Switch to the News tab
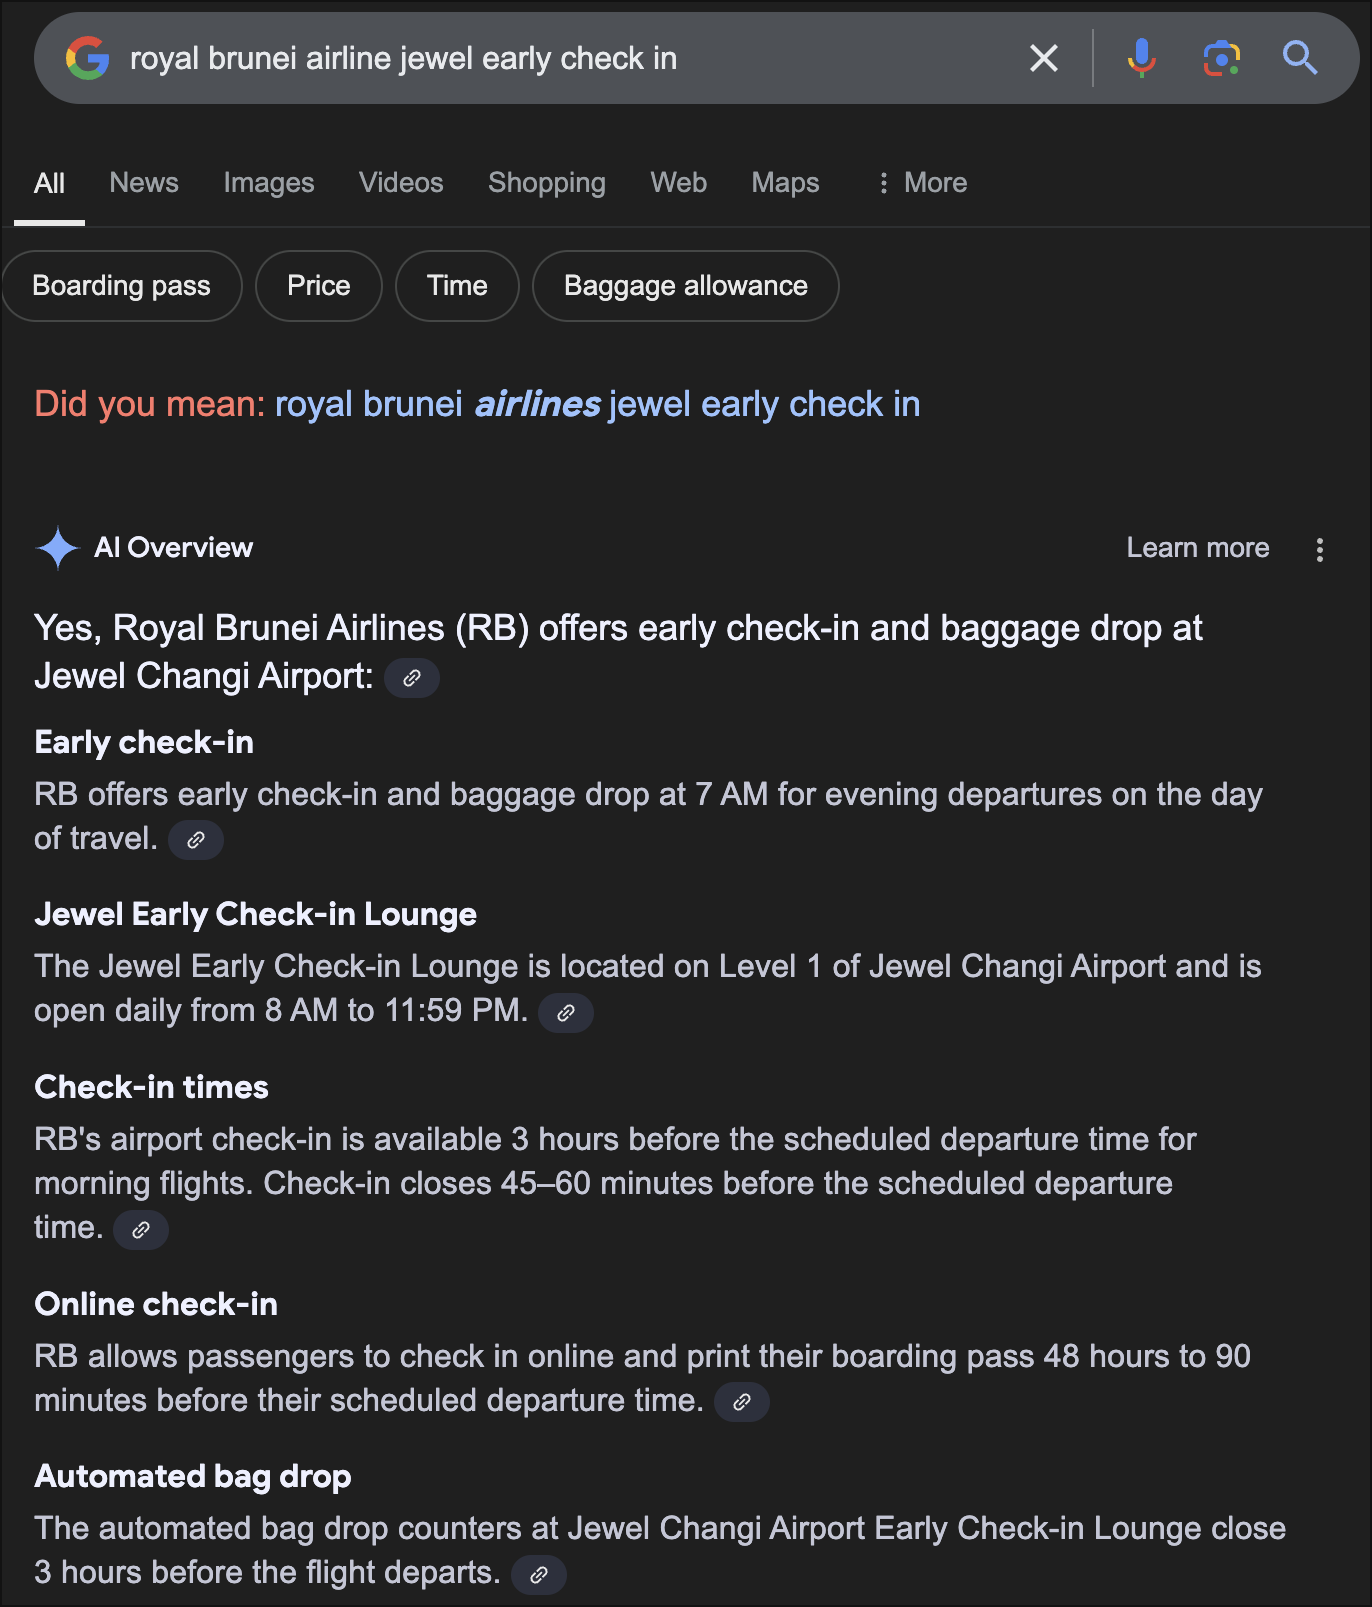The image size is (1372, 1607). 144,183
